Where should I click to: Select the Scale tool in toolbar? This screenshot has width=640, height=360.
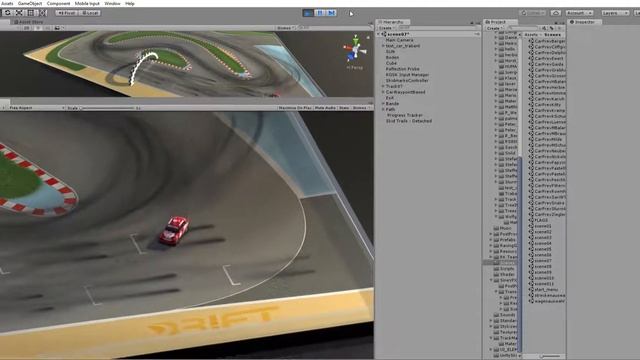pos(19,13)
